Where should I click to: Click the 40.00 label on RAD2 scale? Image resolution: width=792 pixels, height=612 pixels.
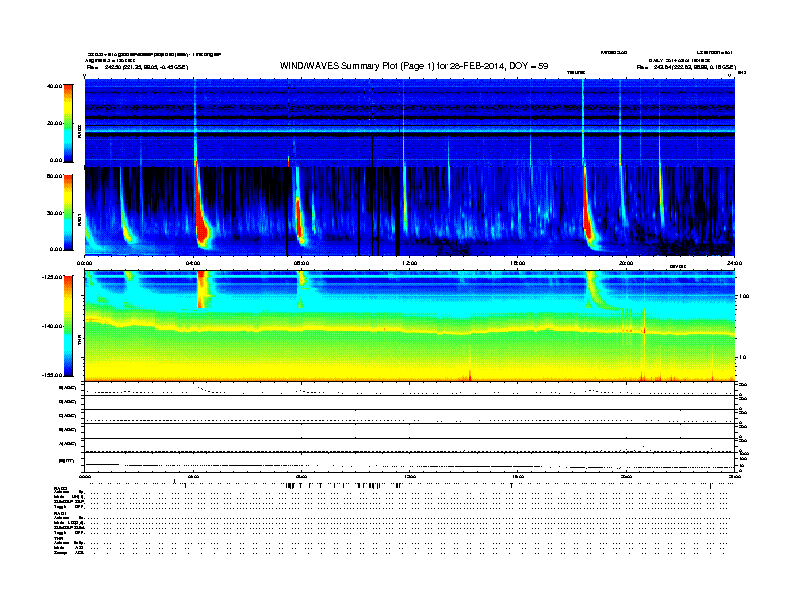(x=54, y=86)
